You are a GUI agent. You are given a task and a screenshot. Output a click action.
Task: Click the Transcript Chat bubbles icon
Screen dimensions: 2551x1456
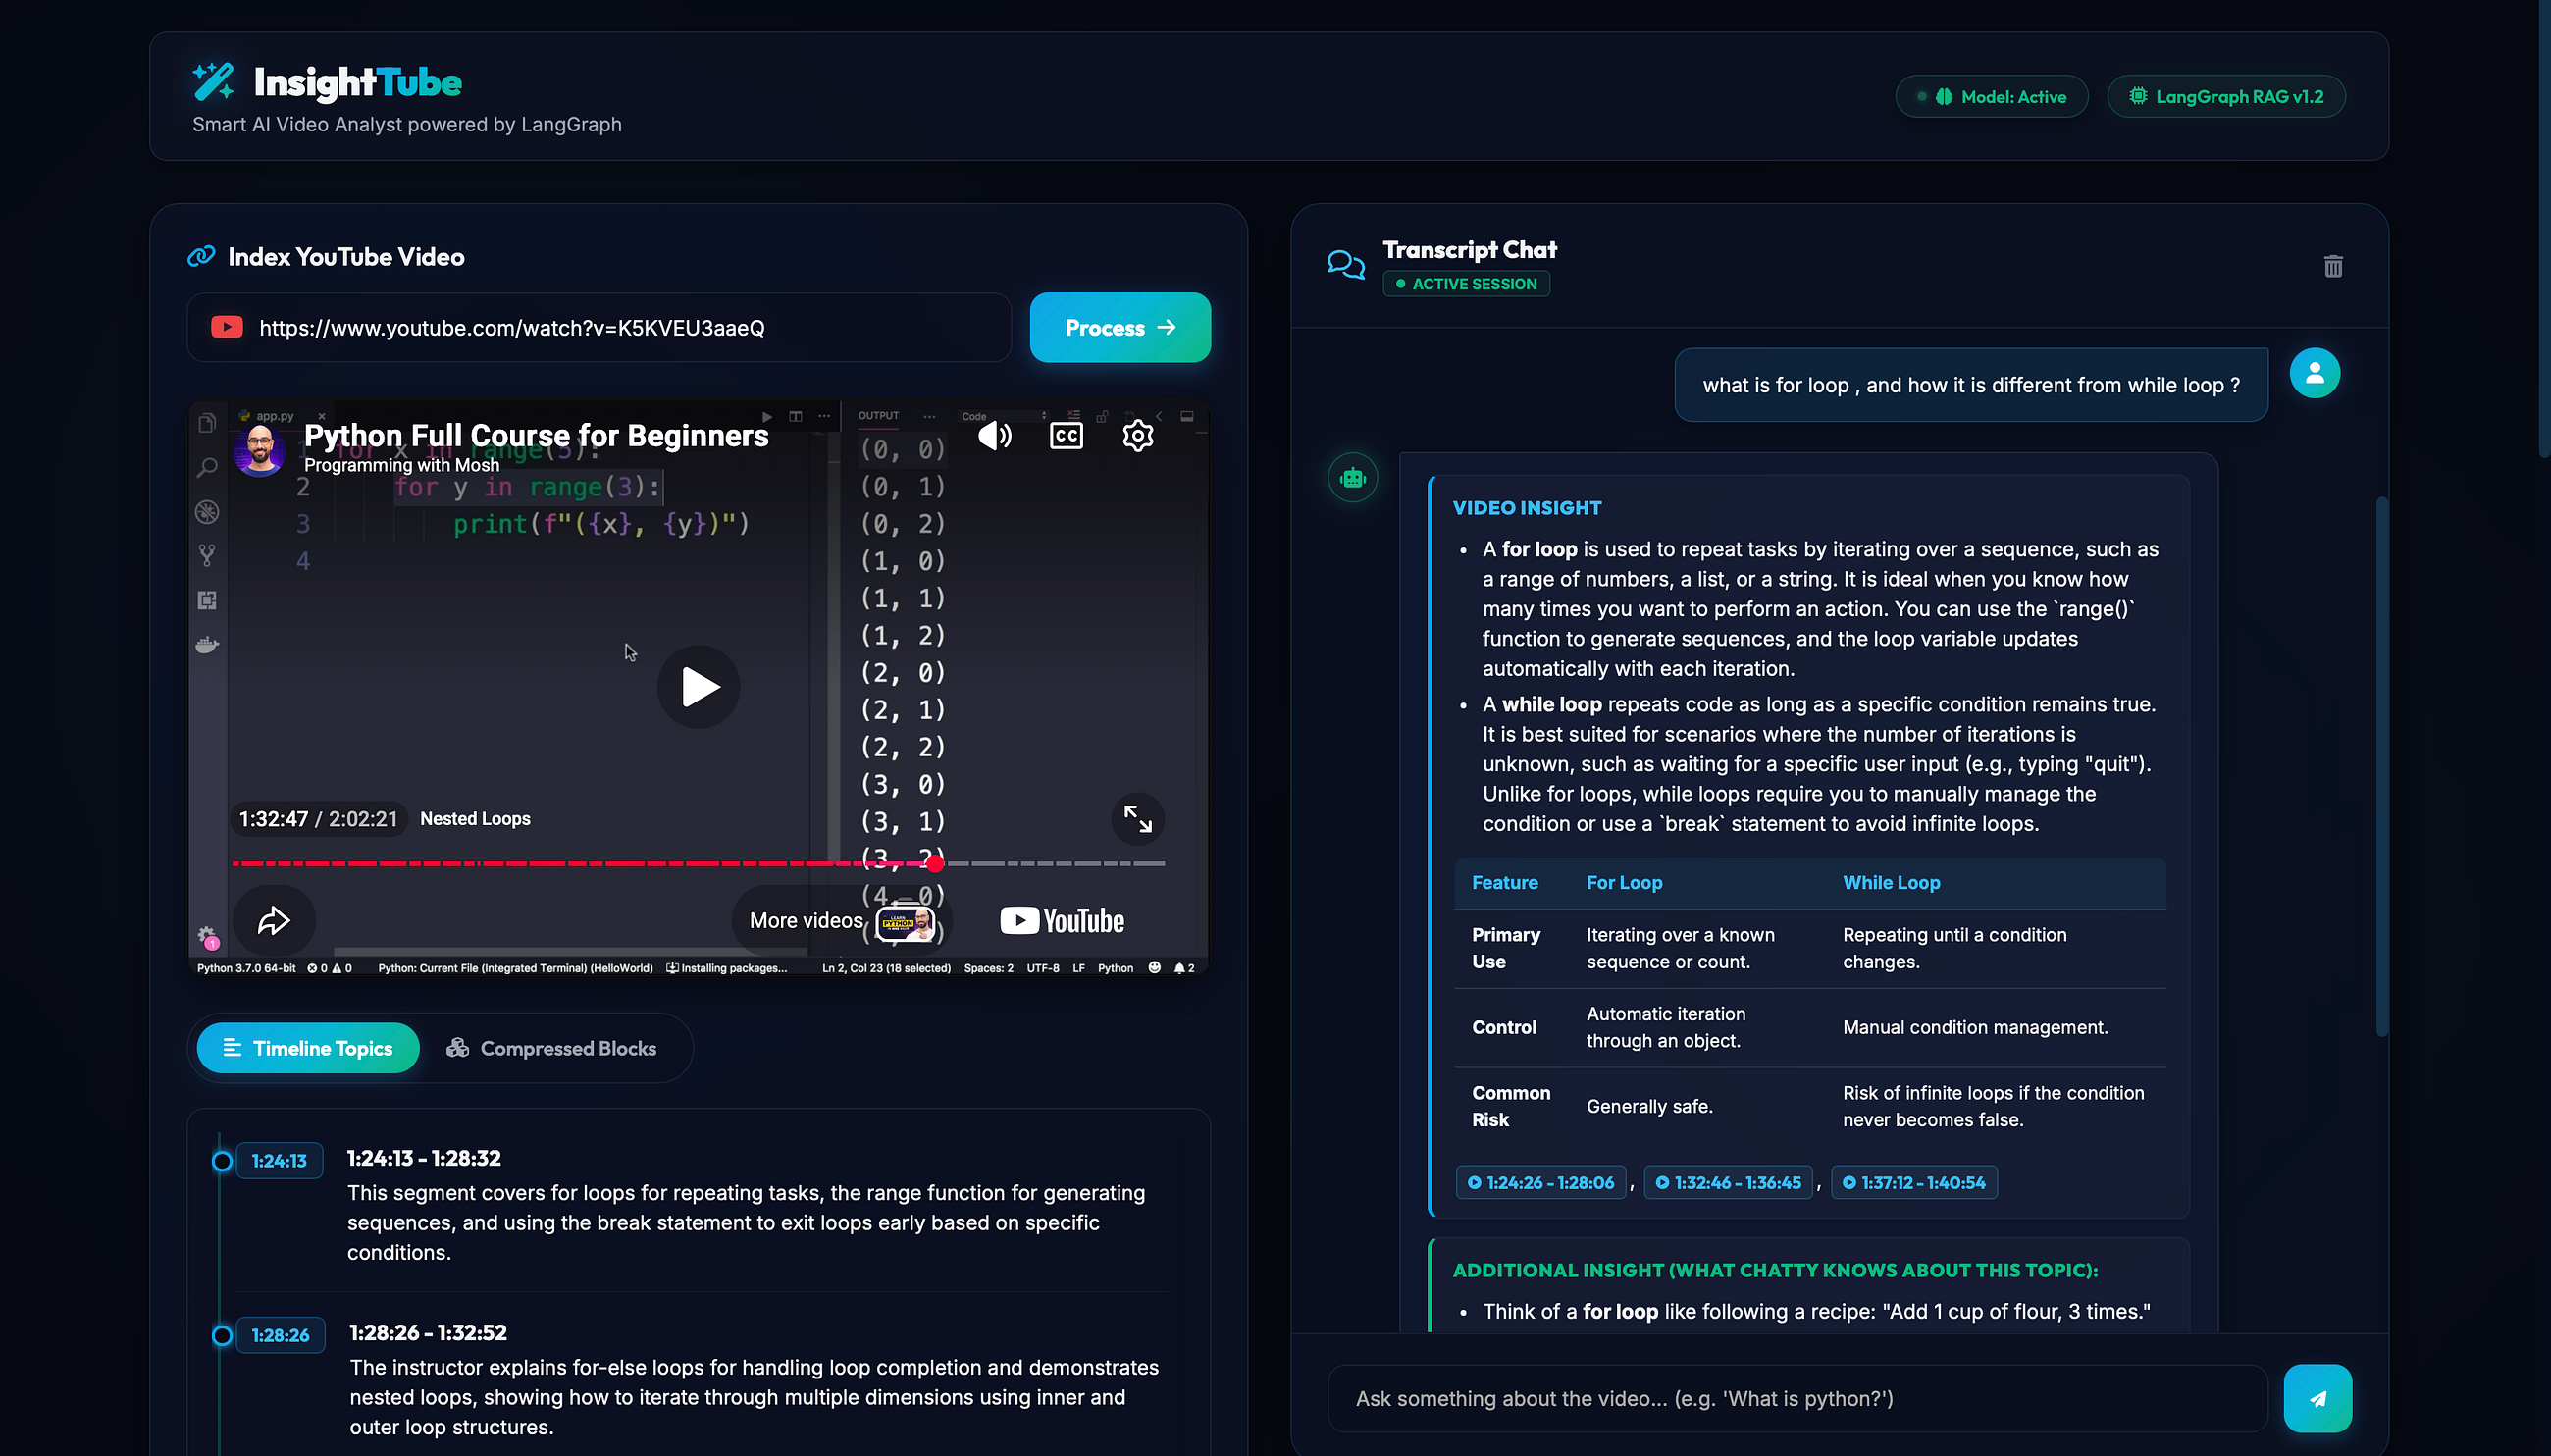(x=1346, y=265)
